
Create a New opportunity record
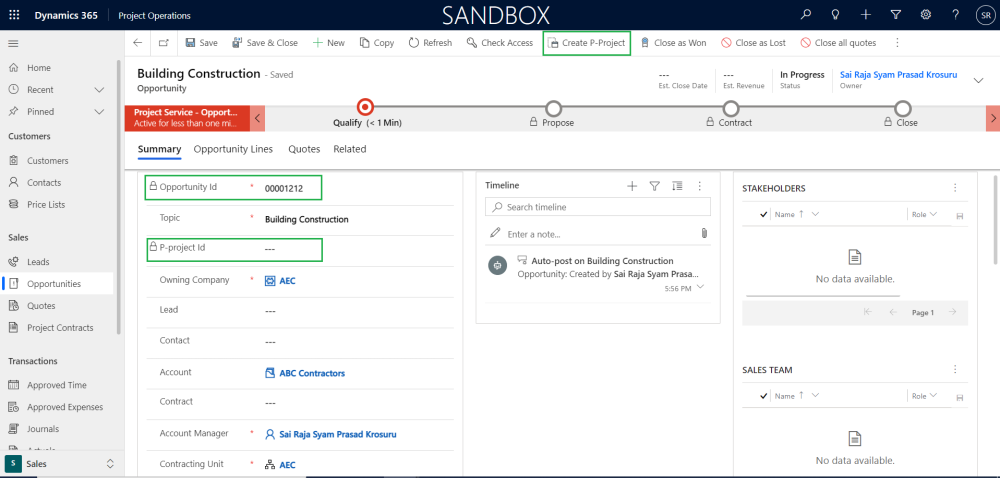click(x=328, y=43)
